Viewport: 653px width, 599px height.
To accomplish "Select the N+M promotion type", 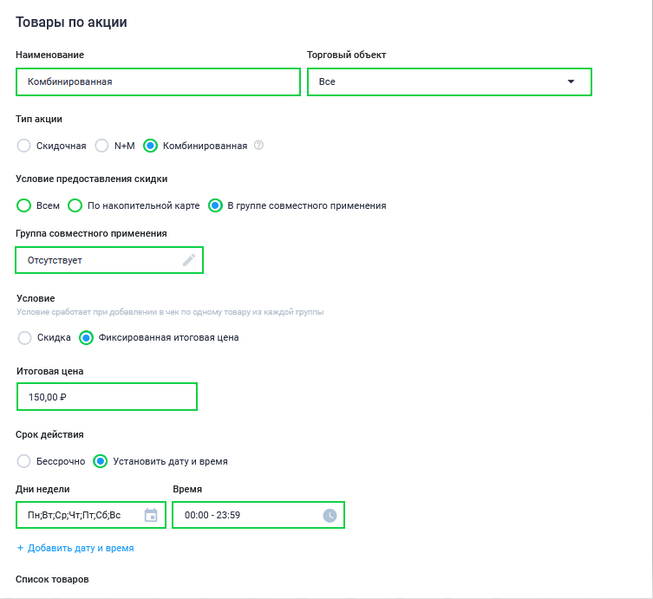I will pyautogui.click(x=102, y=146).
